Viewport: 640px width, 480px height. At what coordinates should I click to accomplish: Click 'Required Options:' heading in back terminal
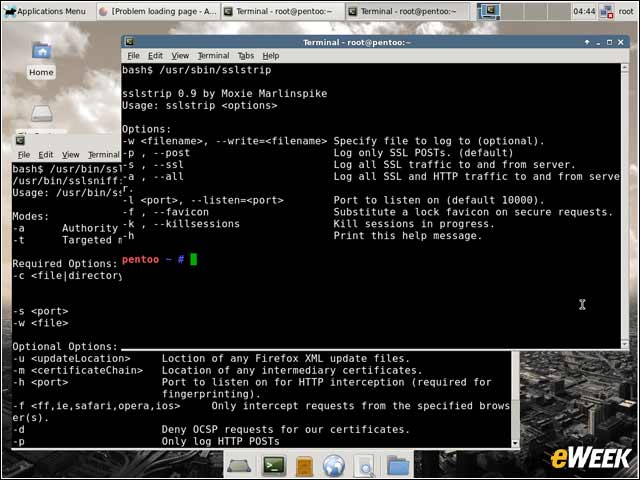point(65,264)
